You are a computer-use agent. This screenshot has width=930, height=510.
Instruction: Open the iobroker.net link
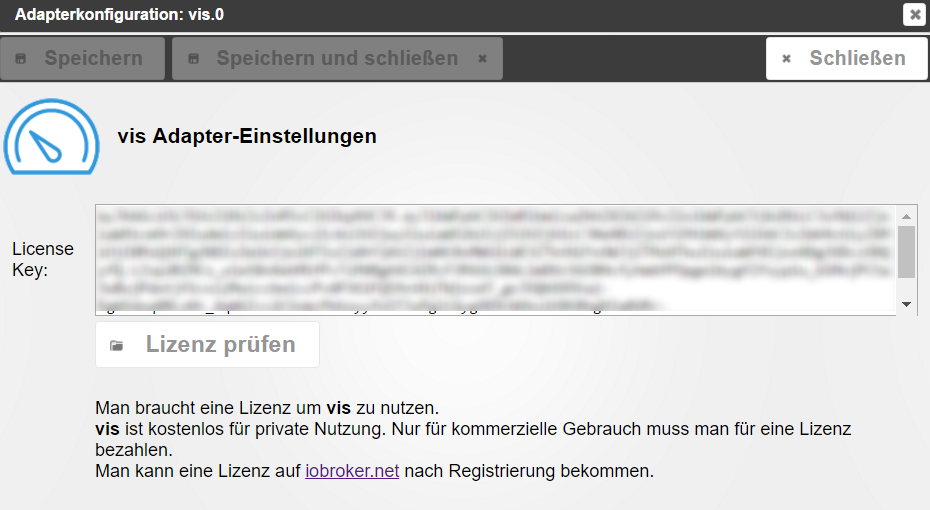[x=352, y=471]
